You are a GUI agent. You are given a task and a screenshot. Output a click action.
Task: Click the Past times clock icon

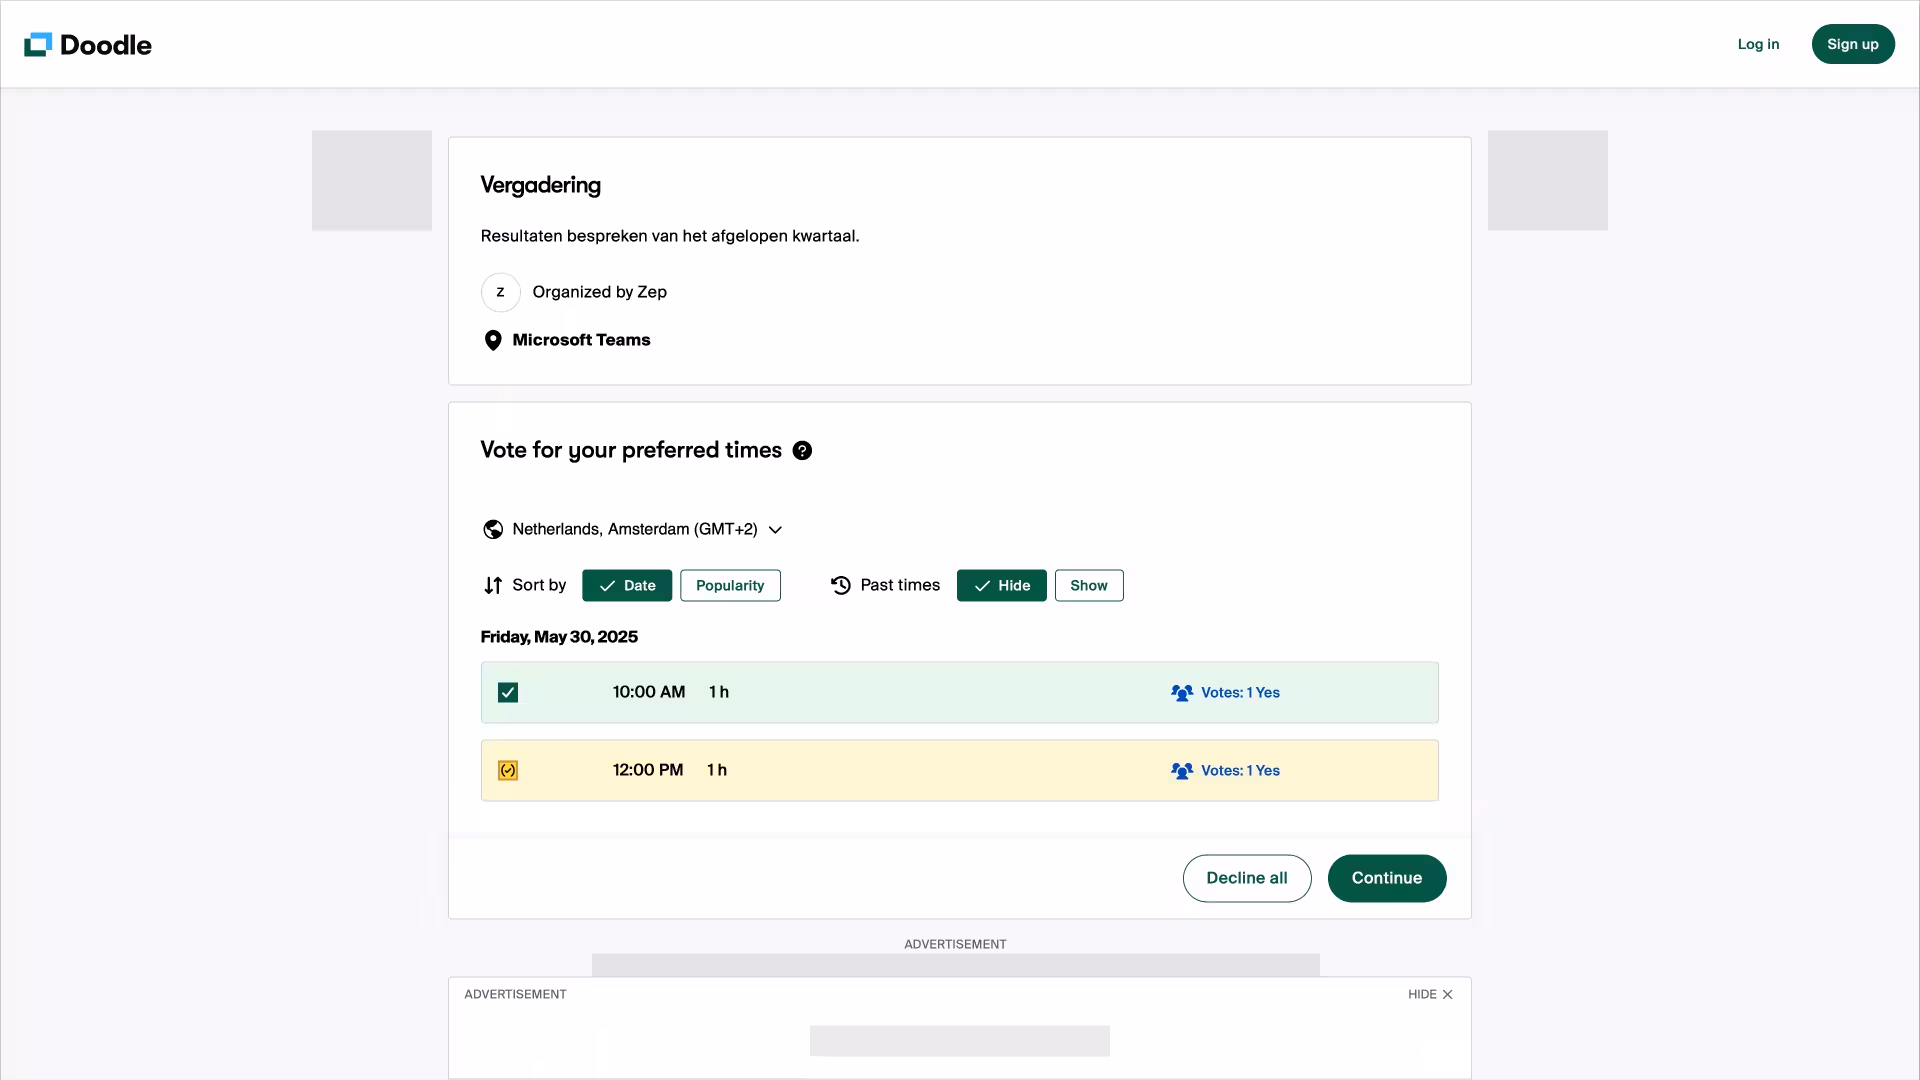pyautogui.click(x=841, y=585)
